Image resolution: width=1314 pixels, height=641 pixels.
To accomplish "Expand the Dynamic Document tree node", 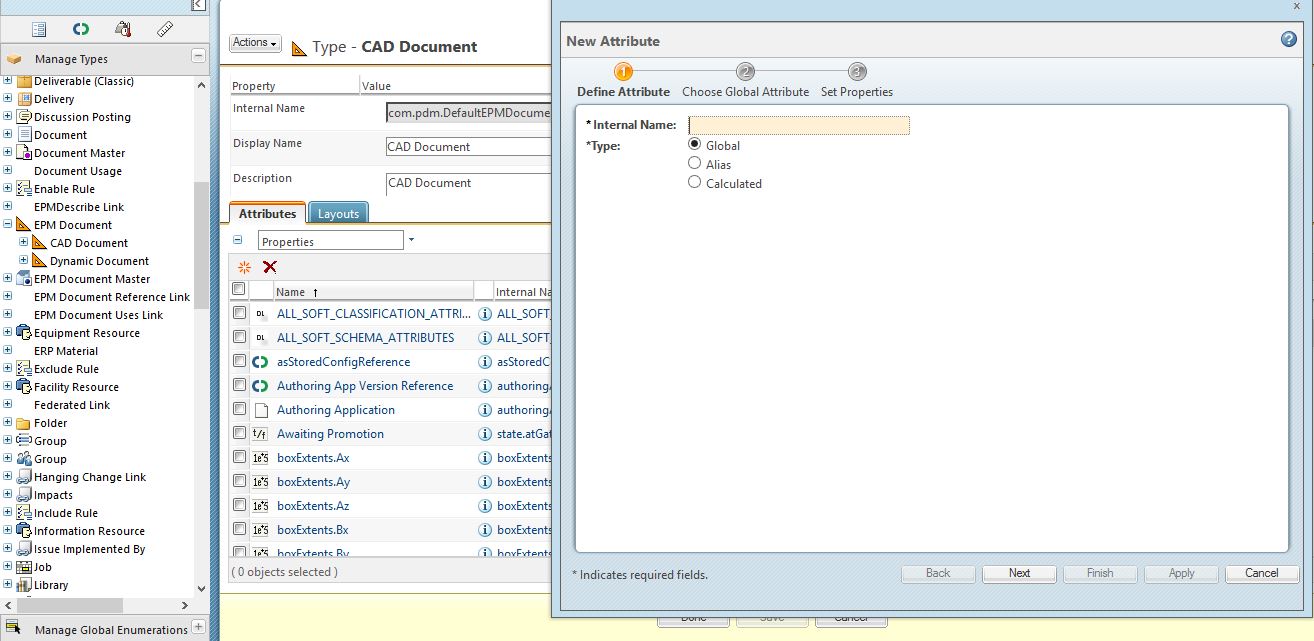I will click(24, 261).
